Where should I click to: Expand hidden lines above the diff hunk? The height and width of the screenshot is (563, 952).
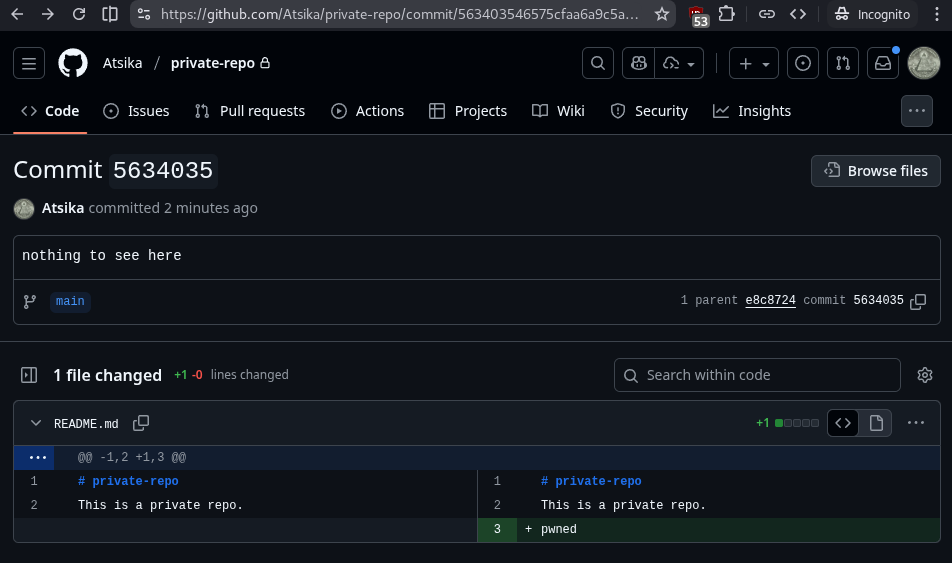(x=38, y=458)
